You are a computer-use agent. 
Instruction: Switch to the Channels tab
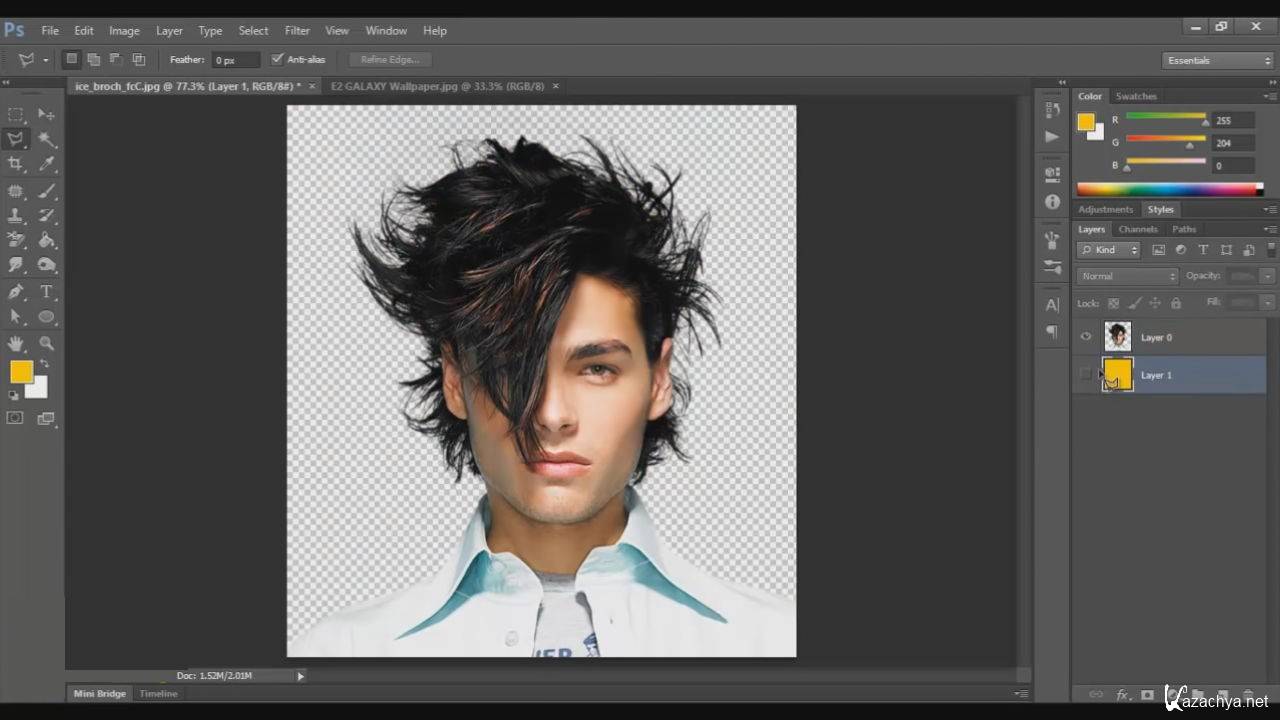[x=1138, y=229]
